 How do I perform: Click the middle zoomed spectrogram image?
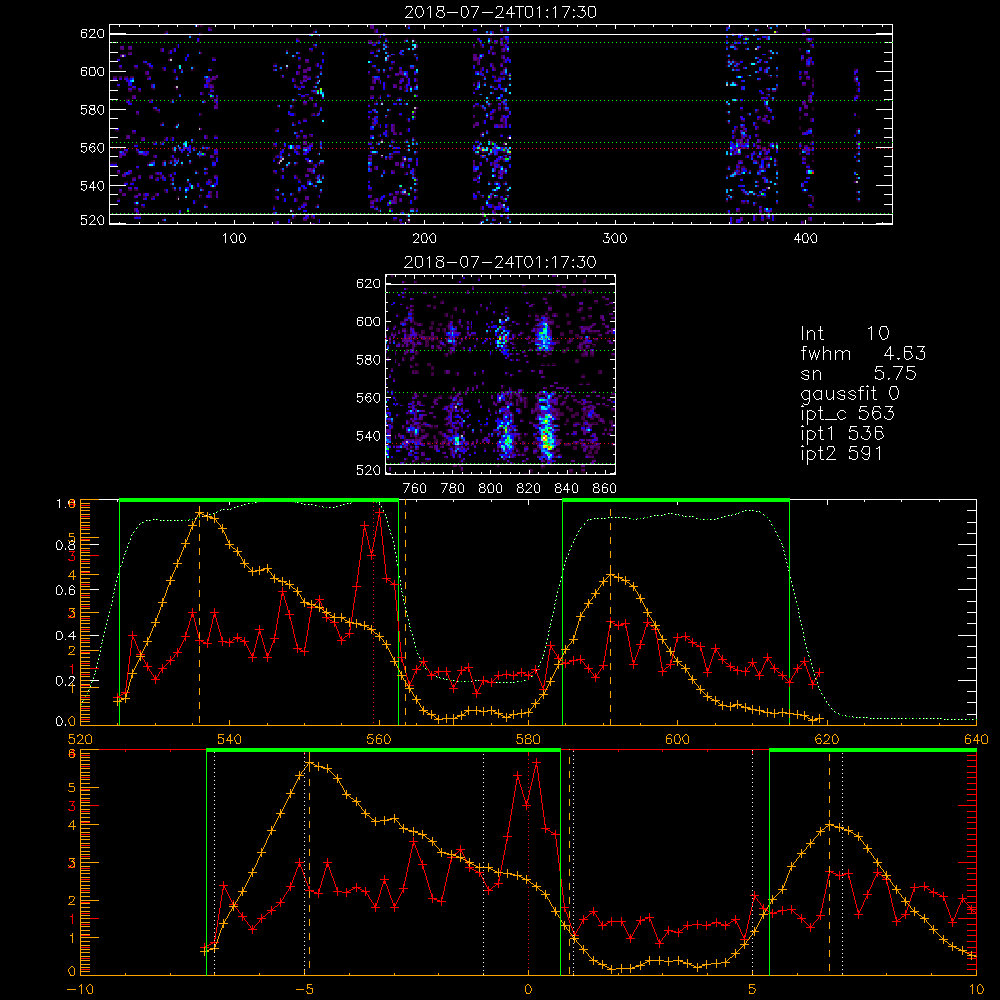(x=501, y=374)
